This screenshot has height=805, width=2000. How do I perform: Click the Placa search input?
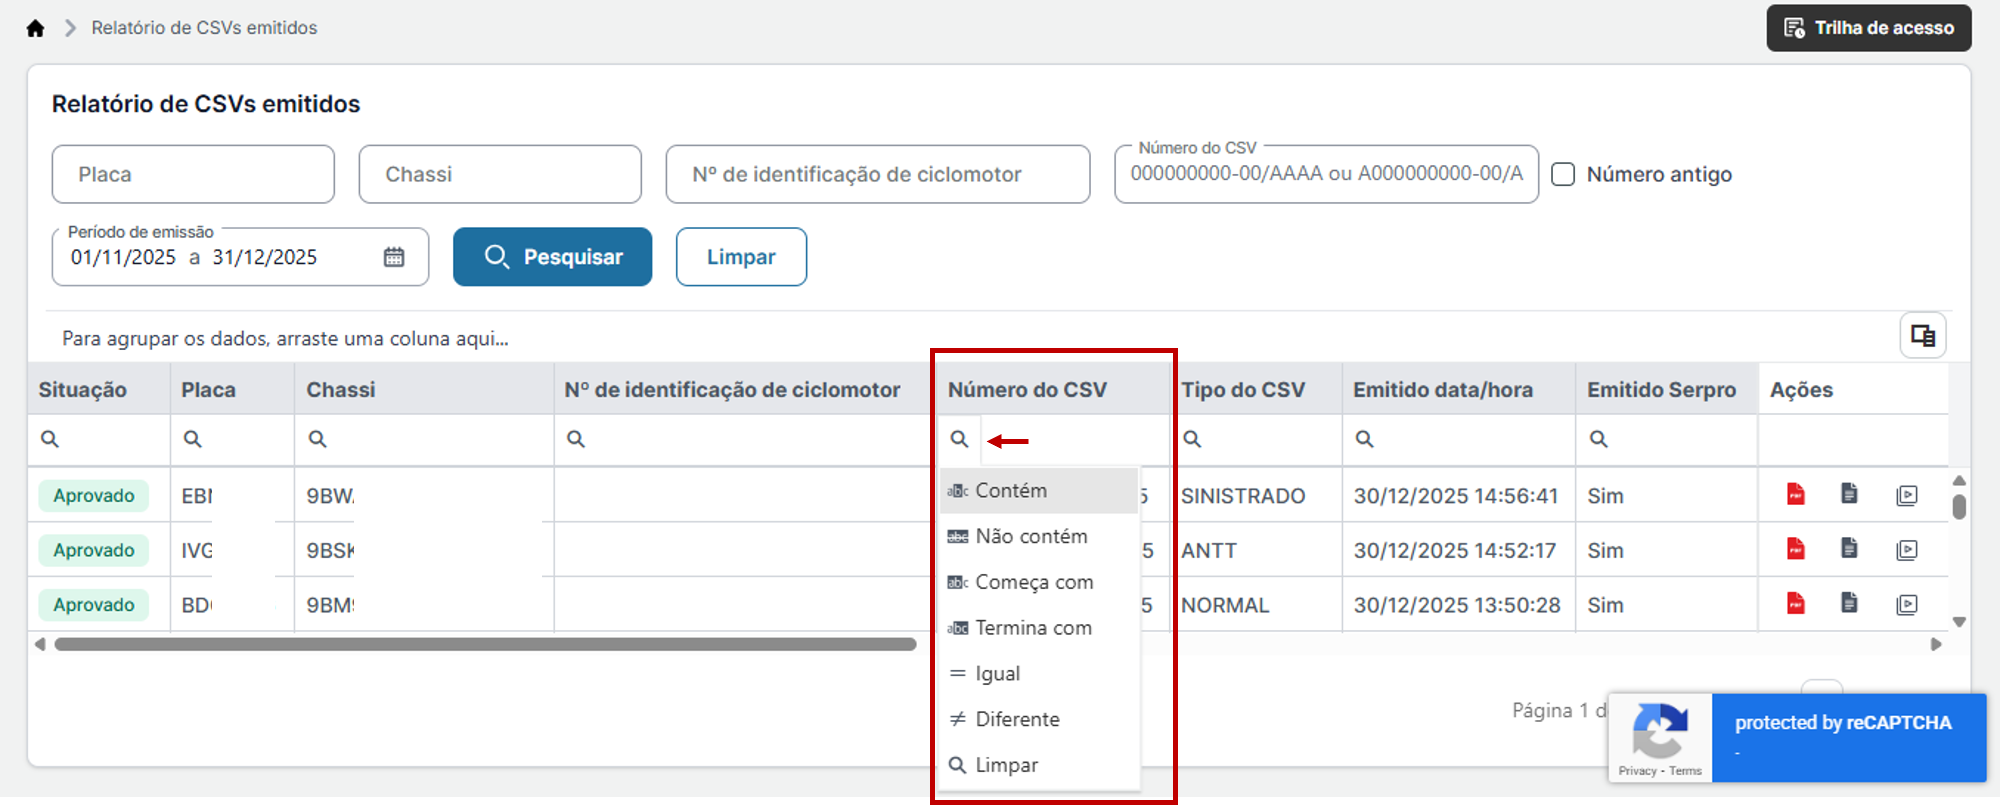coord(193,174)
